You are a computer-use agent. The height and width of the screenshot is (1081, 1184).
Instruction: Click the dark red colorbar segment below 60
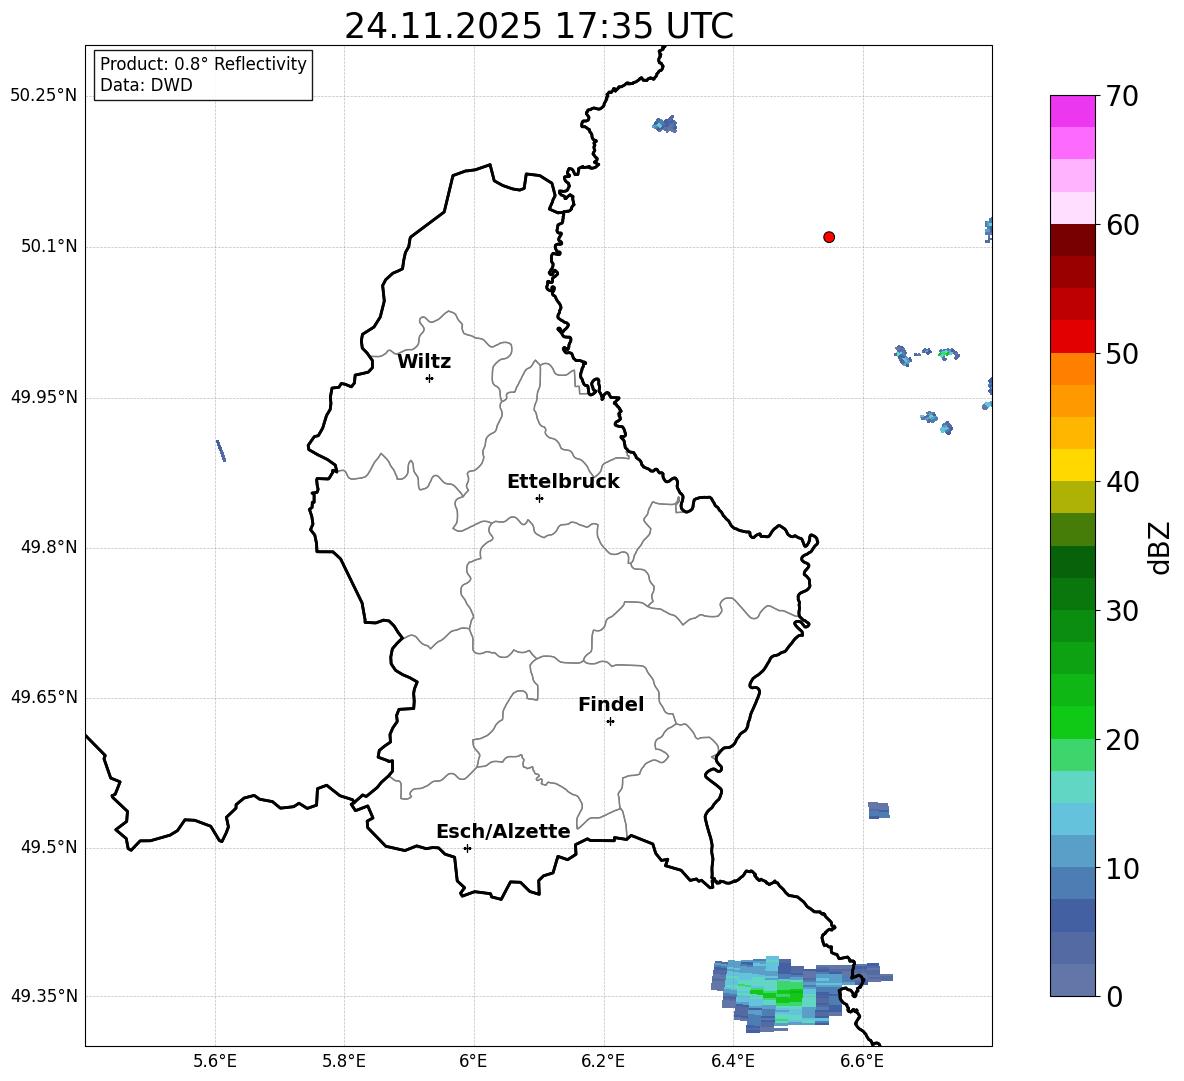(x=1072, y=240)
